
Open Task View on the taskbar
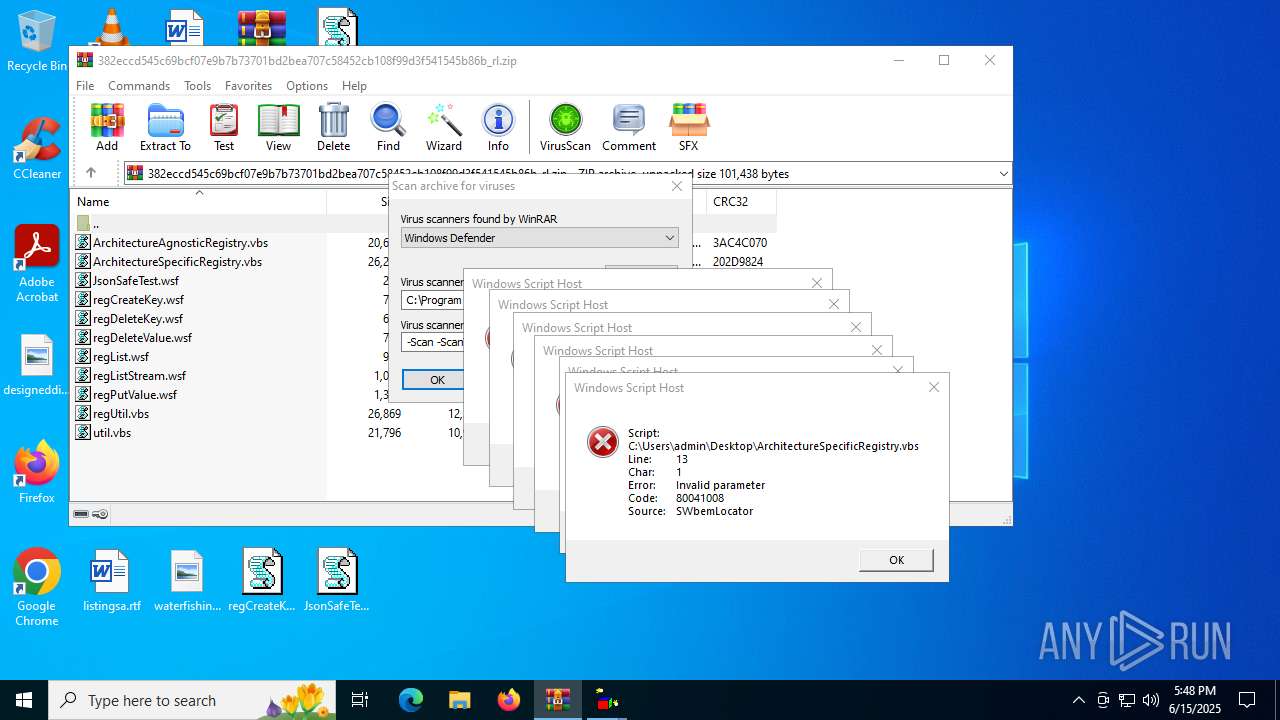(360, 700)
